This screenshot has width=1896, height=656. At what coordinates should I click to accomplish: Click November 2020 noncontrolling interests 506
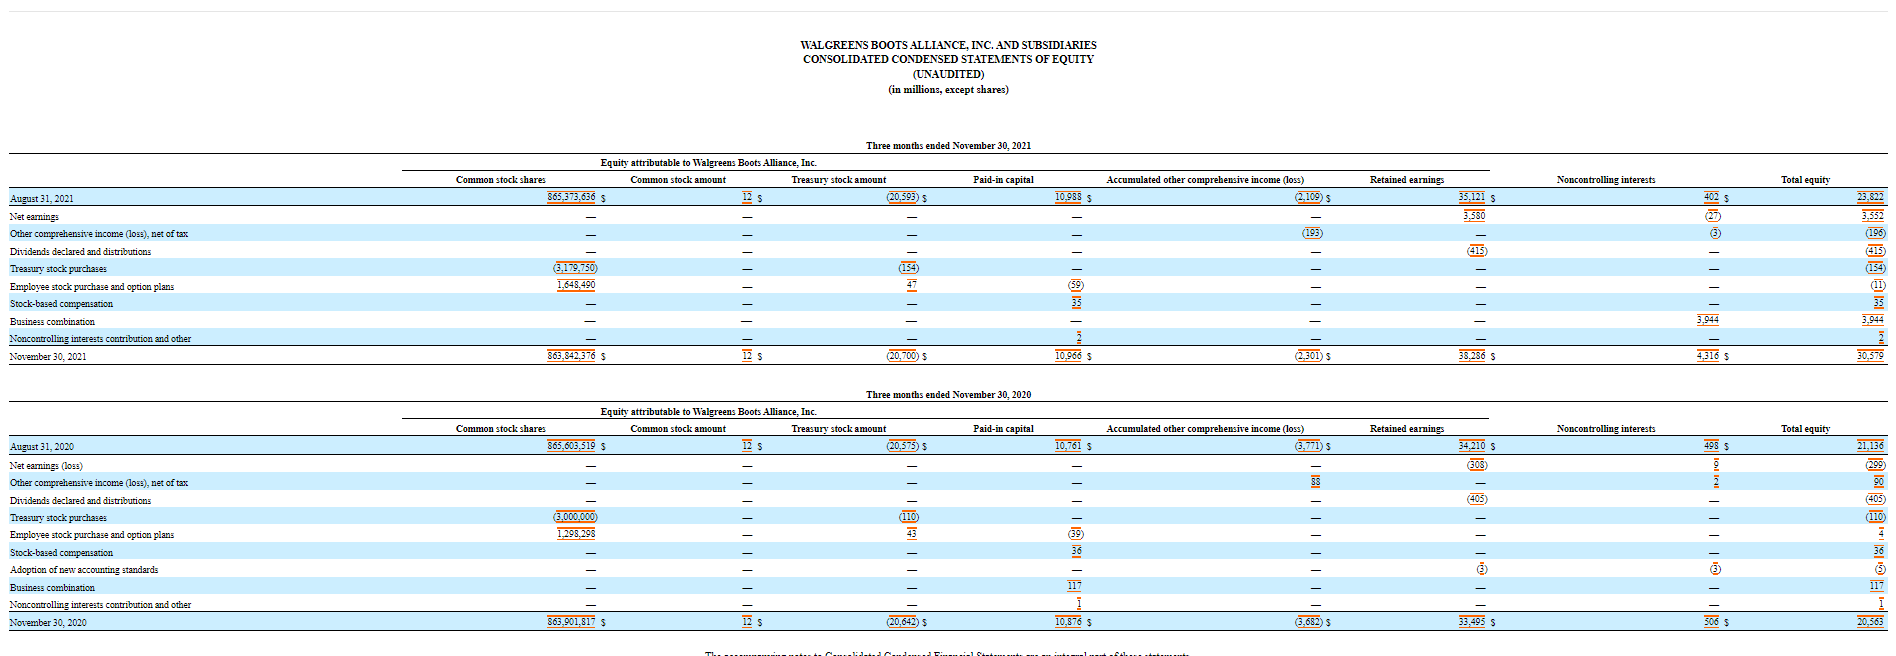1711,621
